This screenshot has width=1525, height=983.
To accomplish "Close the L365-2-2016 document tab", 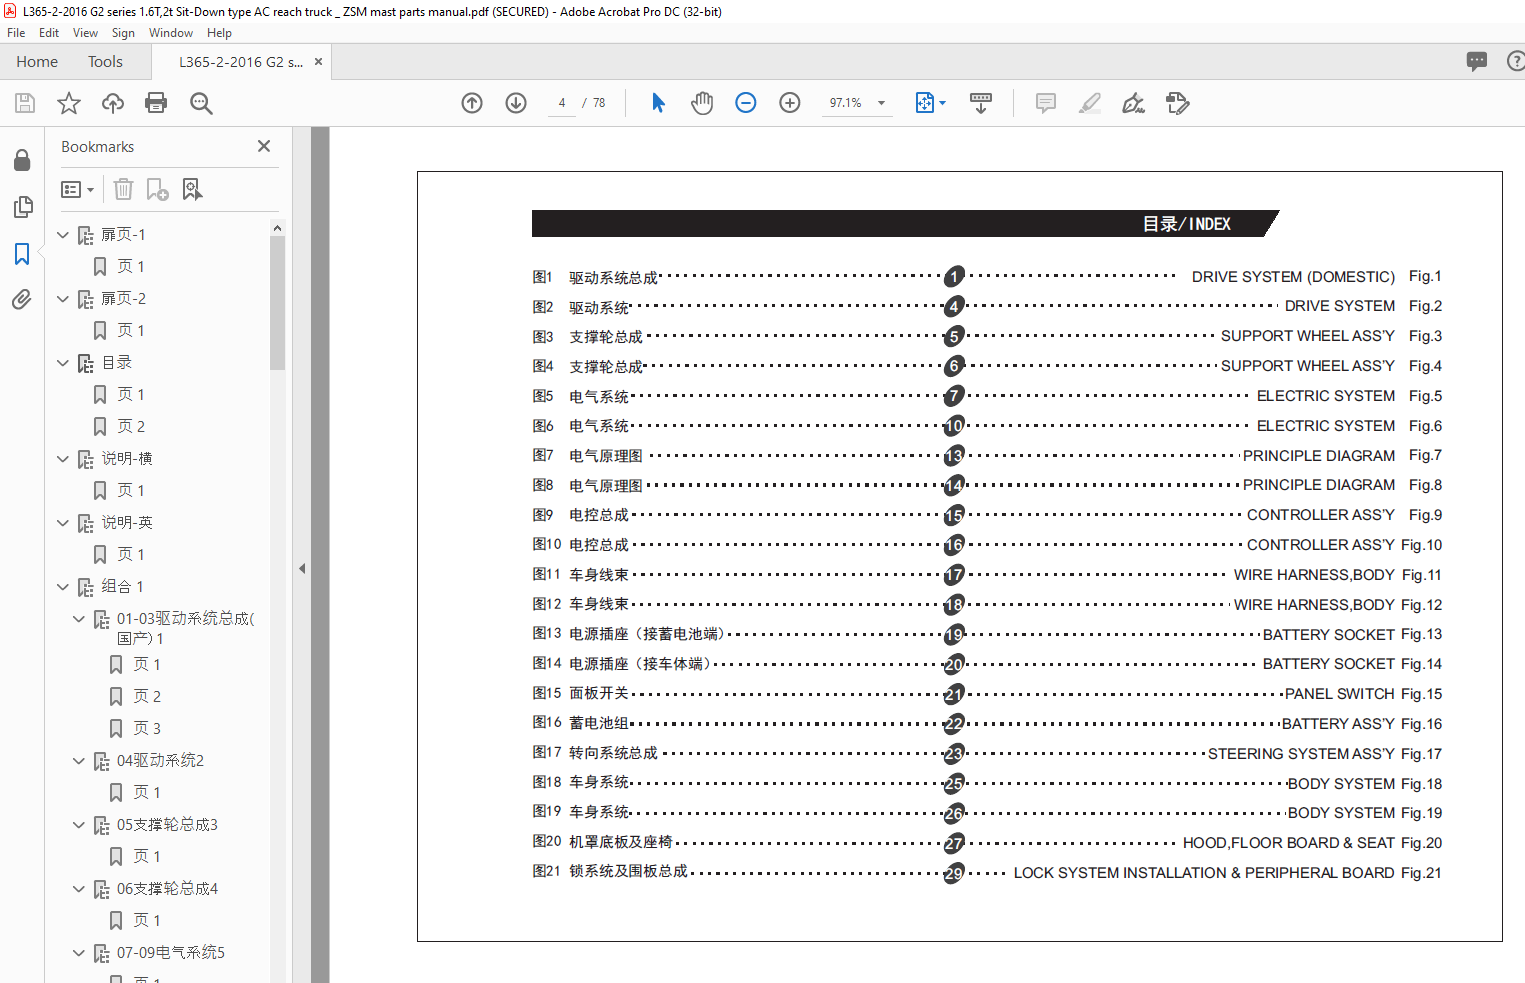I will tap(318, 62).
